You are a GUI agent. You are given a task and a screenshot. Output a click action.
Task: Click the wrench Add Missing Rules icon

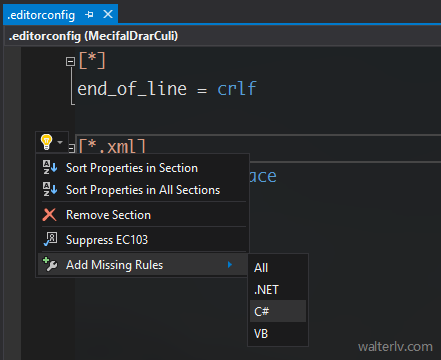click(50, 264)
